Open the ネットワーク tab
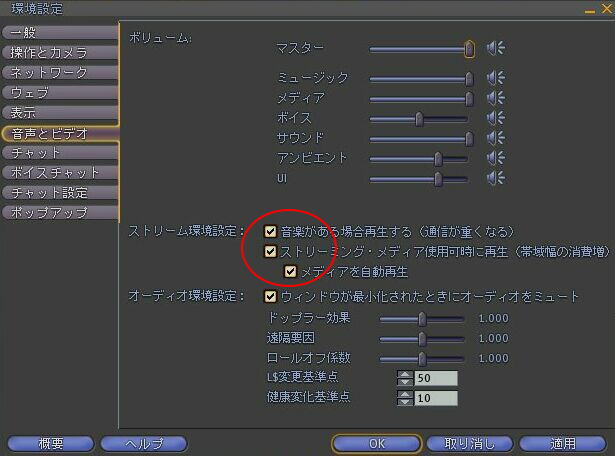Image resolution: width=615 pixels, height=456 pixels. coord(60,73)
